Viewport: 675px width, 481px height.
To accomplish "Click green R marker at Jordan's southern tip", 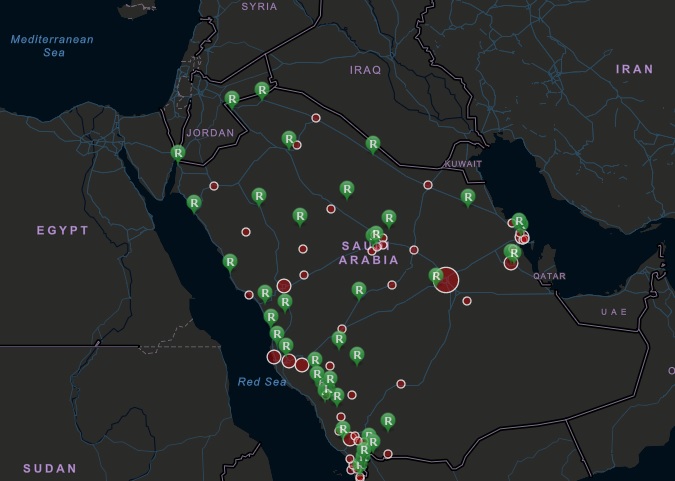I will (177, 153).
